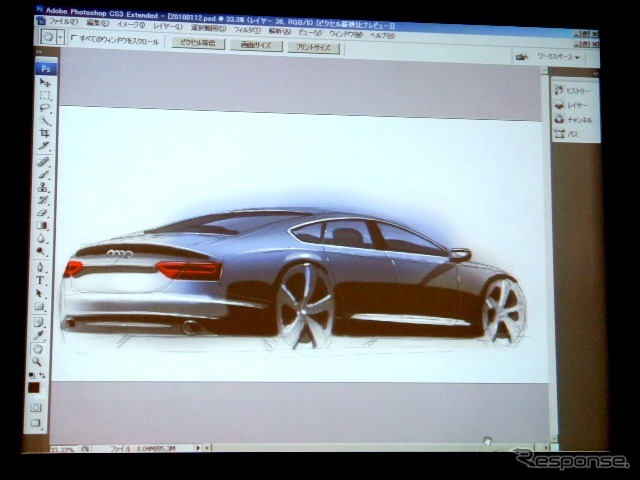The height and width of the screenshot is (480, 640).
Task: Launch Bridge from options bar icon
Action: (521, 57)
